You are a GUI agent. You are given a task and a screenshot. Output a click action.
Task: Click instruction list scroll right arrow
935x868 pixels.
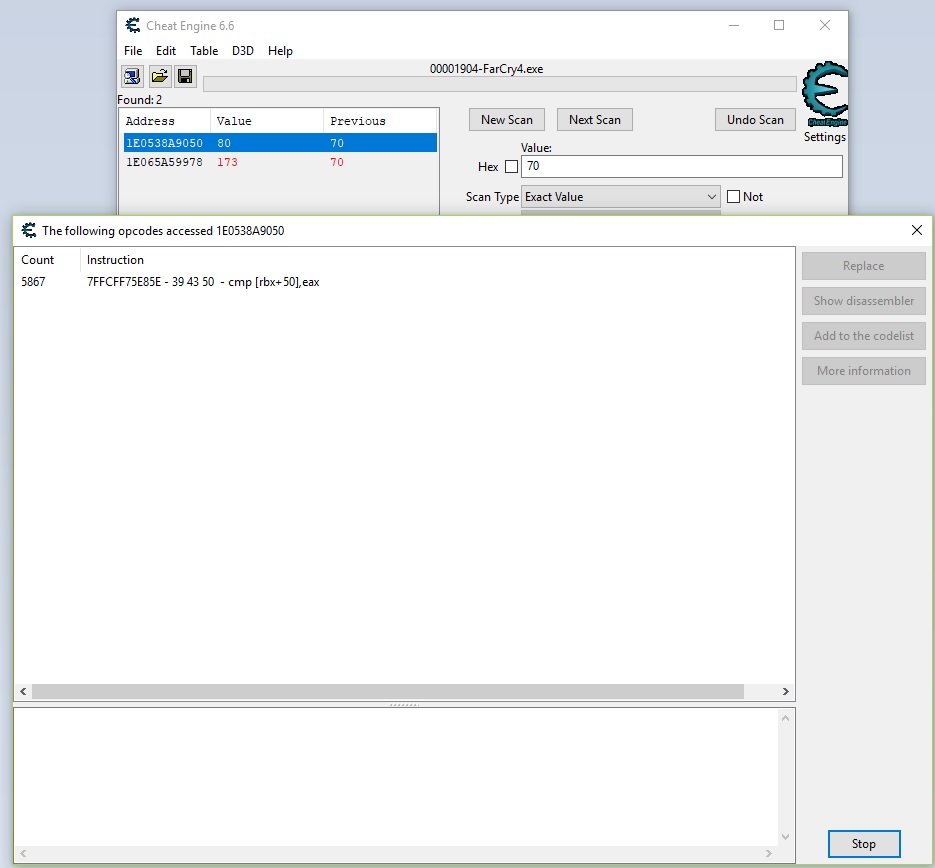coord(785,692)
